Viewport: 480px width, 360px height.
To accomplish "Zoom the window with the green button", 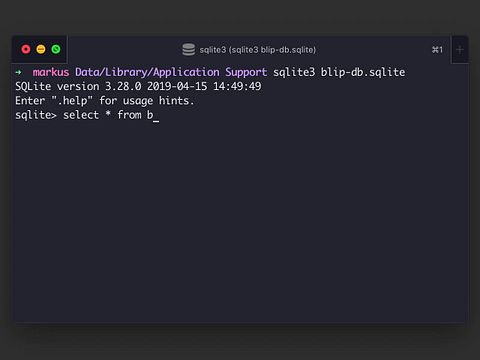I will click(56, 49).
